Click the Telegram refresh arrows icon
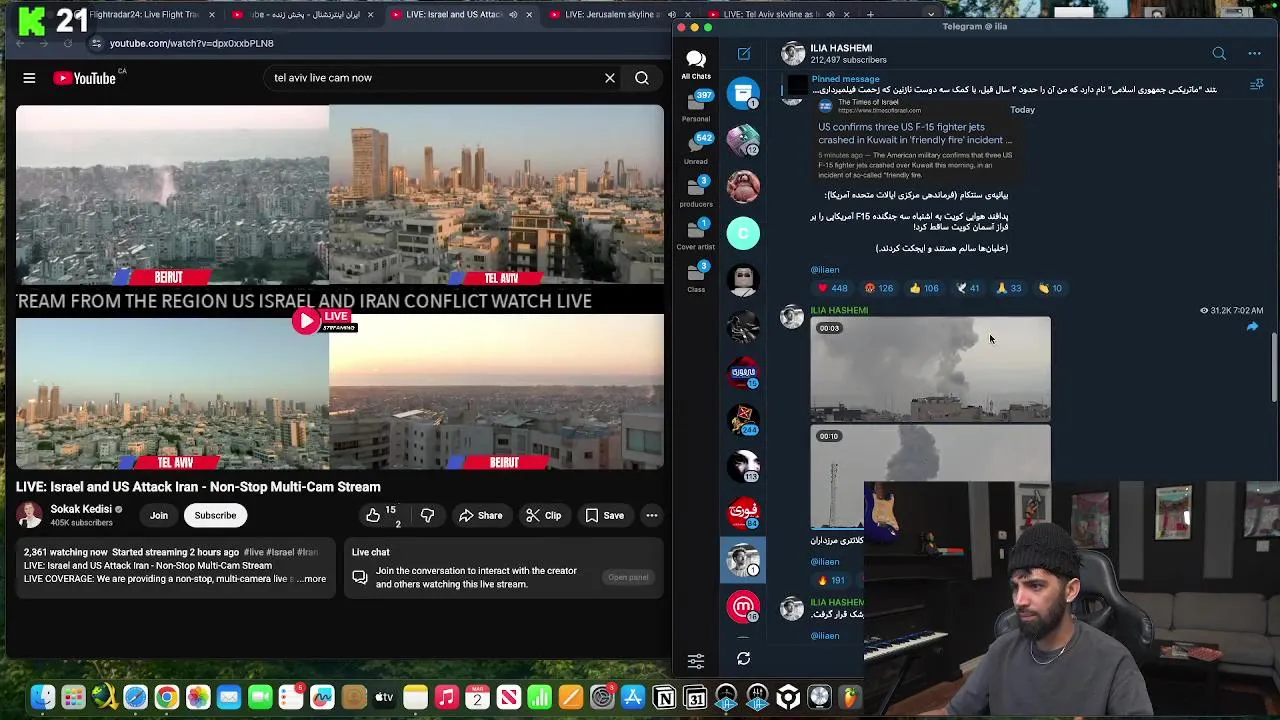Screen dimensions: 1280x720 (744, 659)
